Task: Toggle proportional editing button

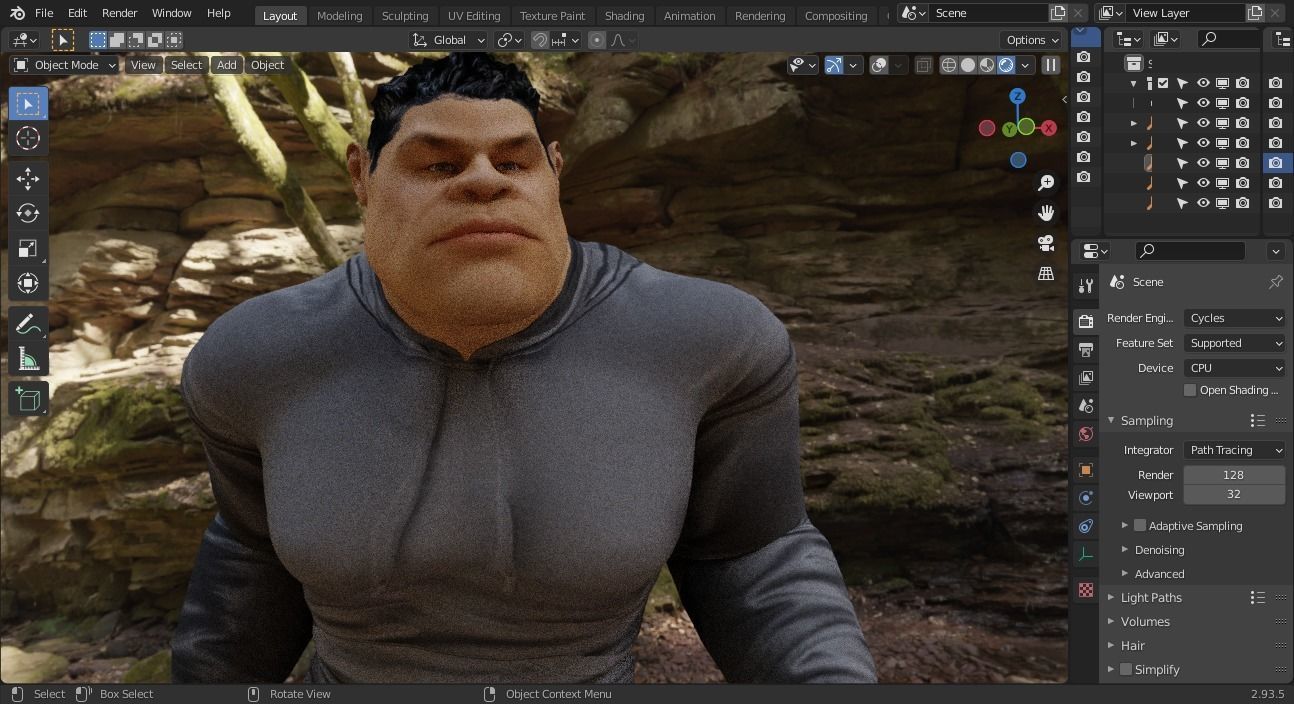Action: (x=597, y=40)
